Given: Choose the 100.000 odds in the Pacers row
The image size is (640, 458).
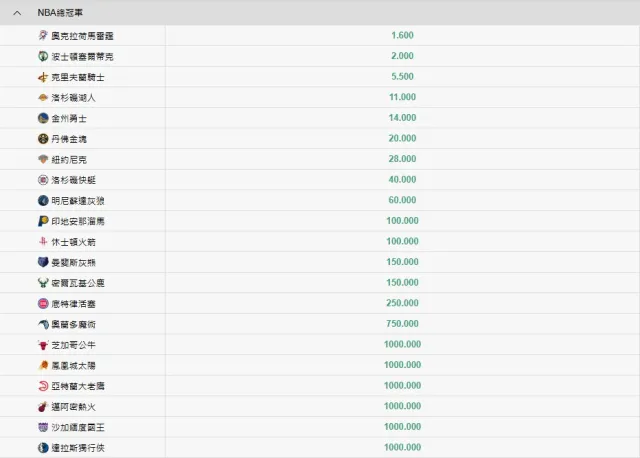Looking at the screenshot, I should (402, 221).
